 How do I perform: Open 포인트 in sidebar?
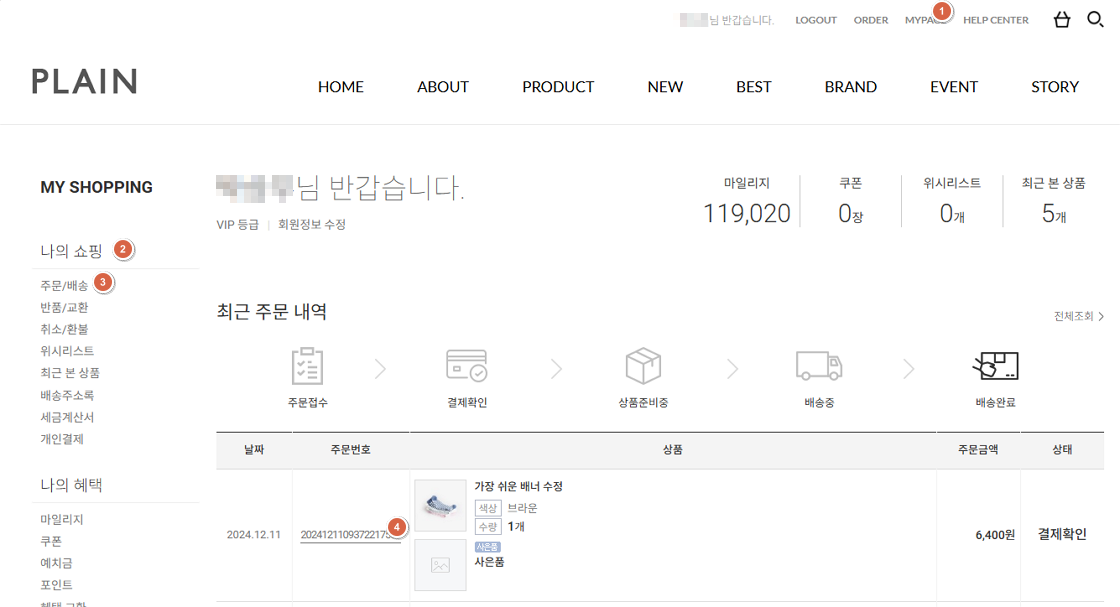pyautogui.click(x=56, y=585)
